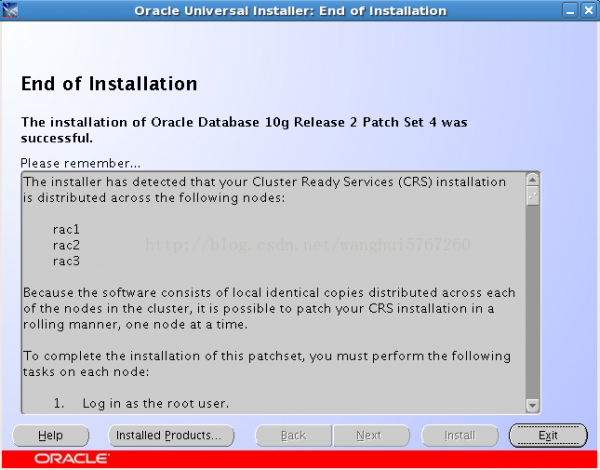This screenshot has width=600, height=470.
Task: Open the Help dialog
Action: coord(51,436)
